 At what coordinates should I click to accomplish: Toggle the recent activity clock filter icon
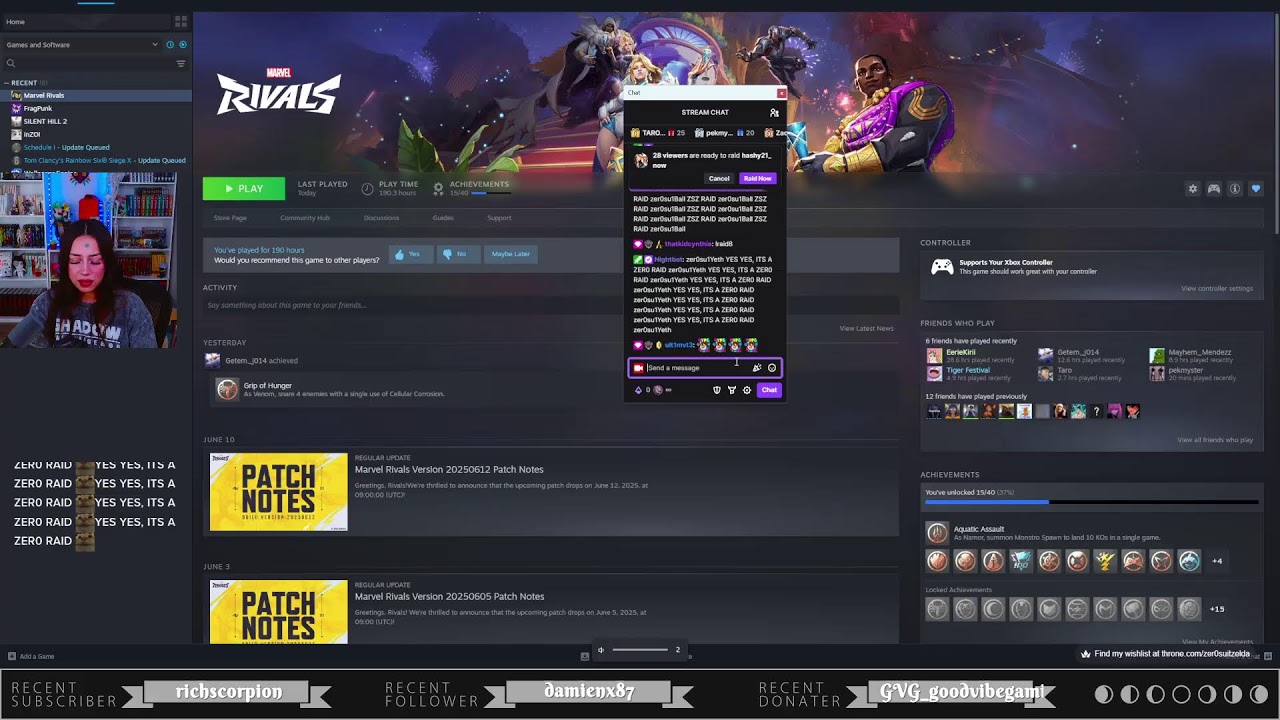(170, 45)
